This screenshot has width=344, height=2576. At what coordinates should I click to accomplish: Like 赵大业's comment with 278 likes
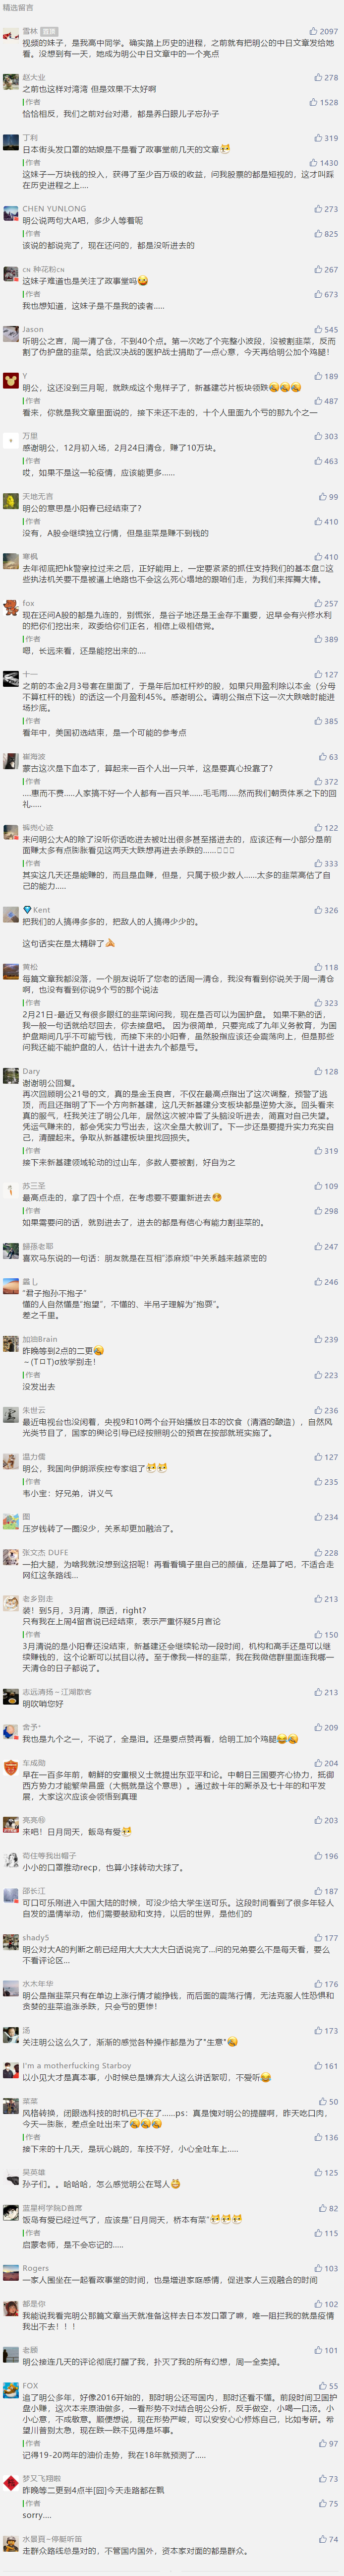[326, 77]
